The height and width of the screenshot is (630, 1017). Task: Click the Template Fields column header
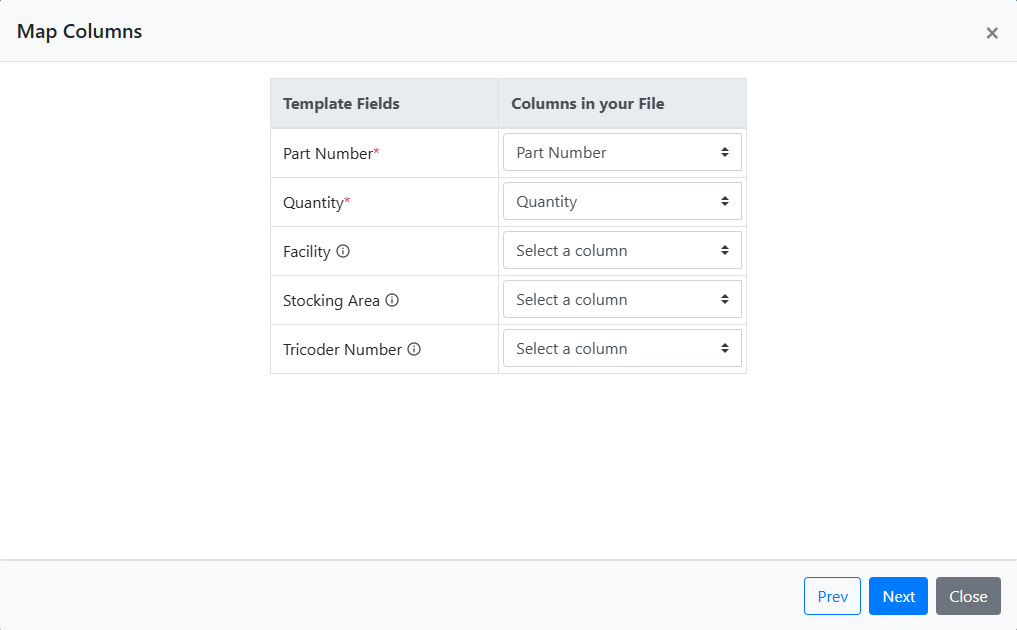[341, 104]
